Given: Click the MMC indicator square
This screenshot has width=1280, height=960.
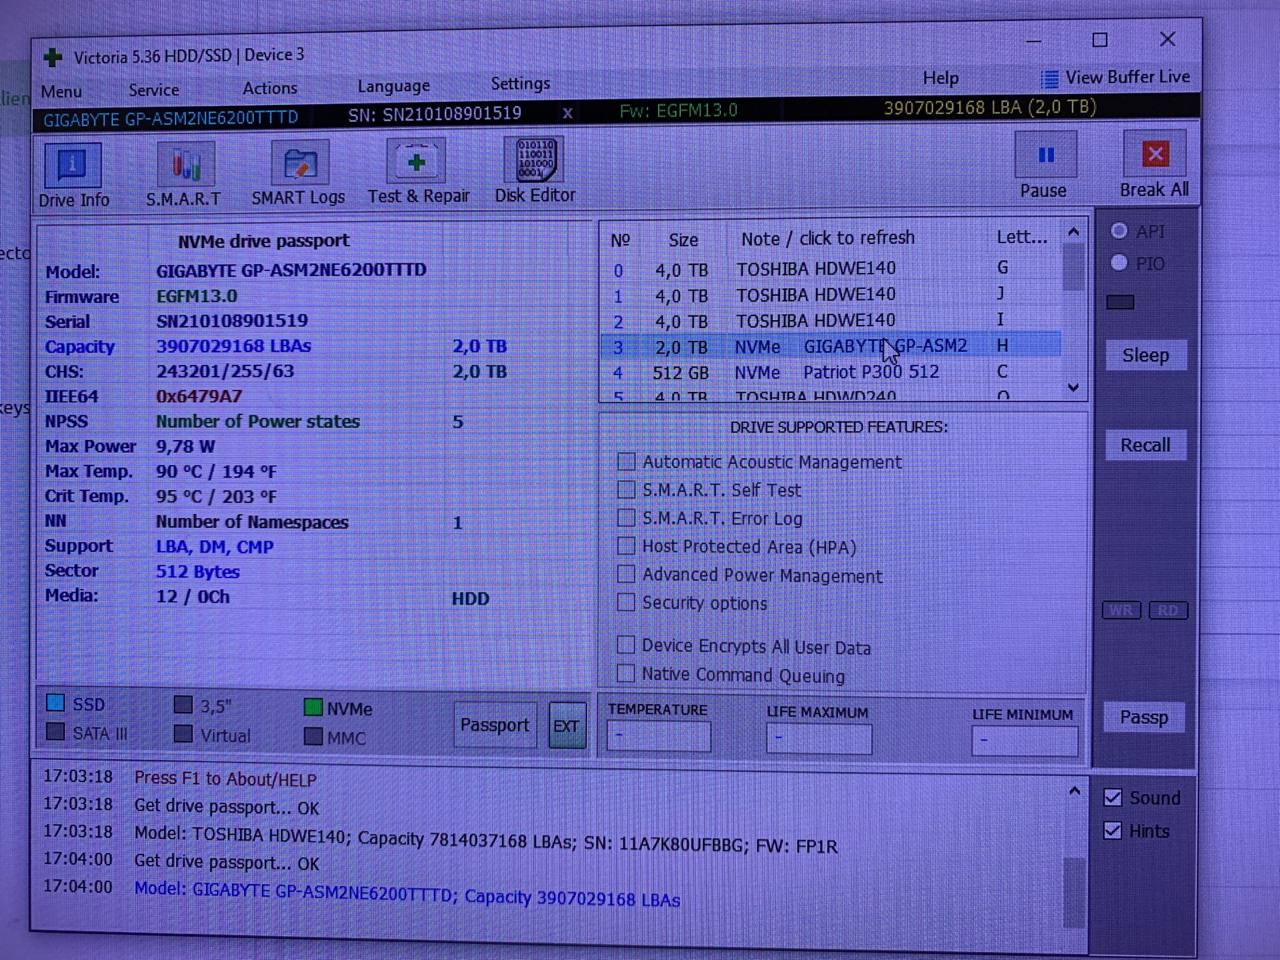Looking at the screenshot, I should coord(313,737).
